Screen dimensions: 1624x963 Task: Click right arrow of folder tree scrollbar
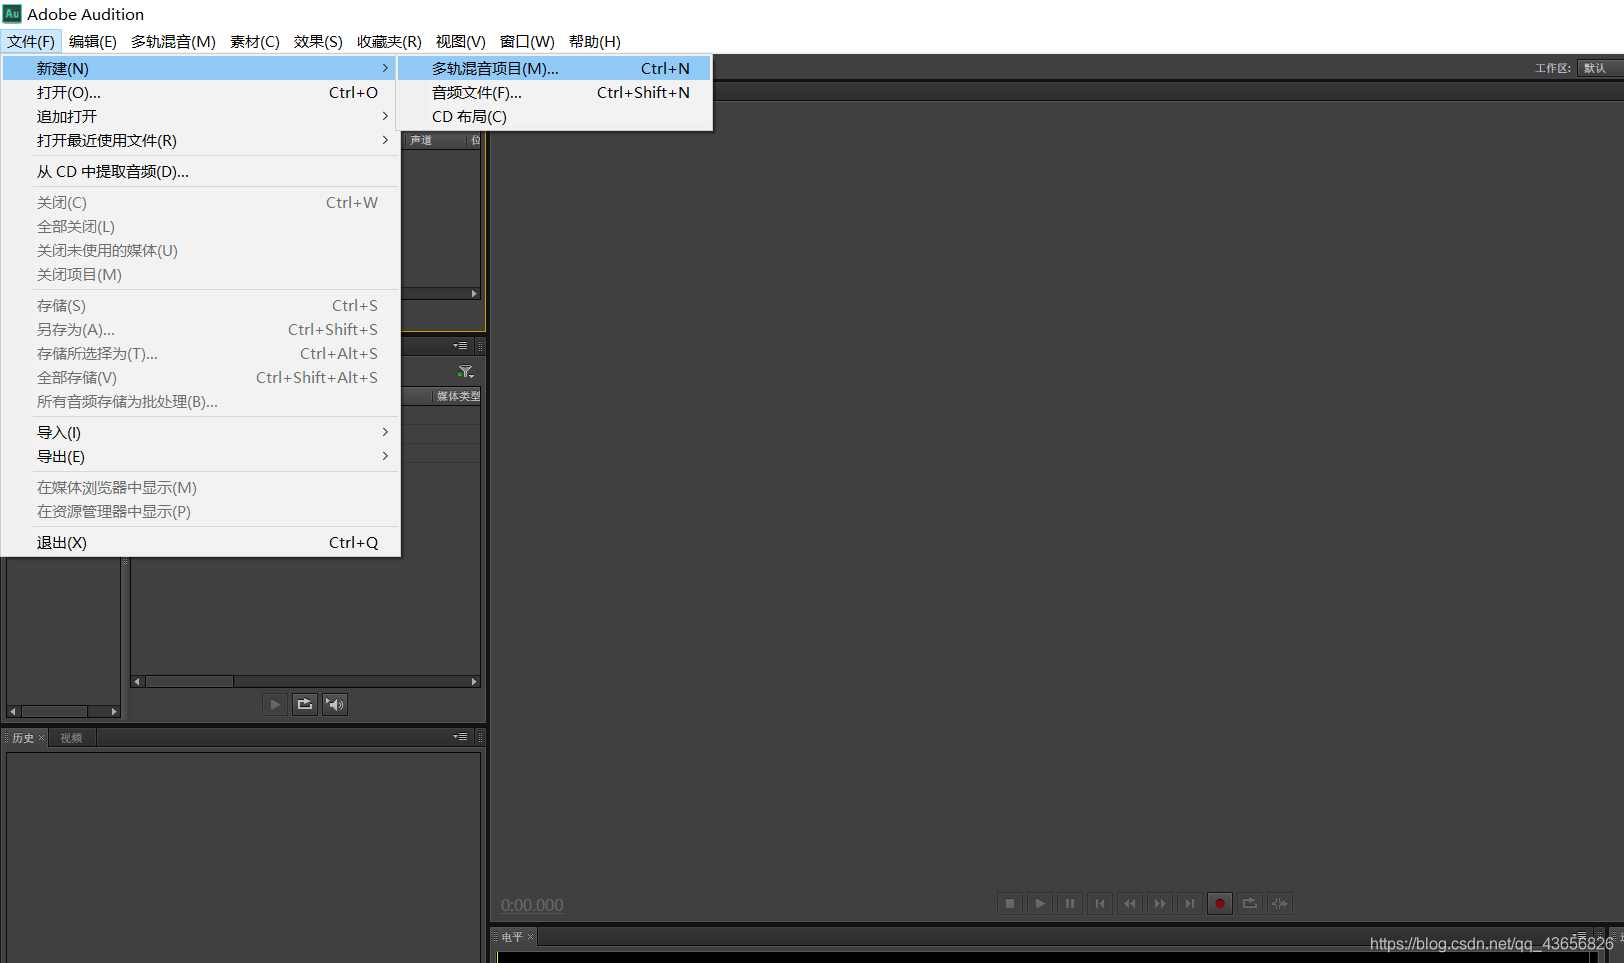coord(114,712)
